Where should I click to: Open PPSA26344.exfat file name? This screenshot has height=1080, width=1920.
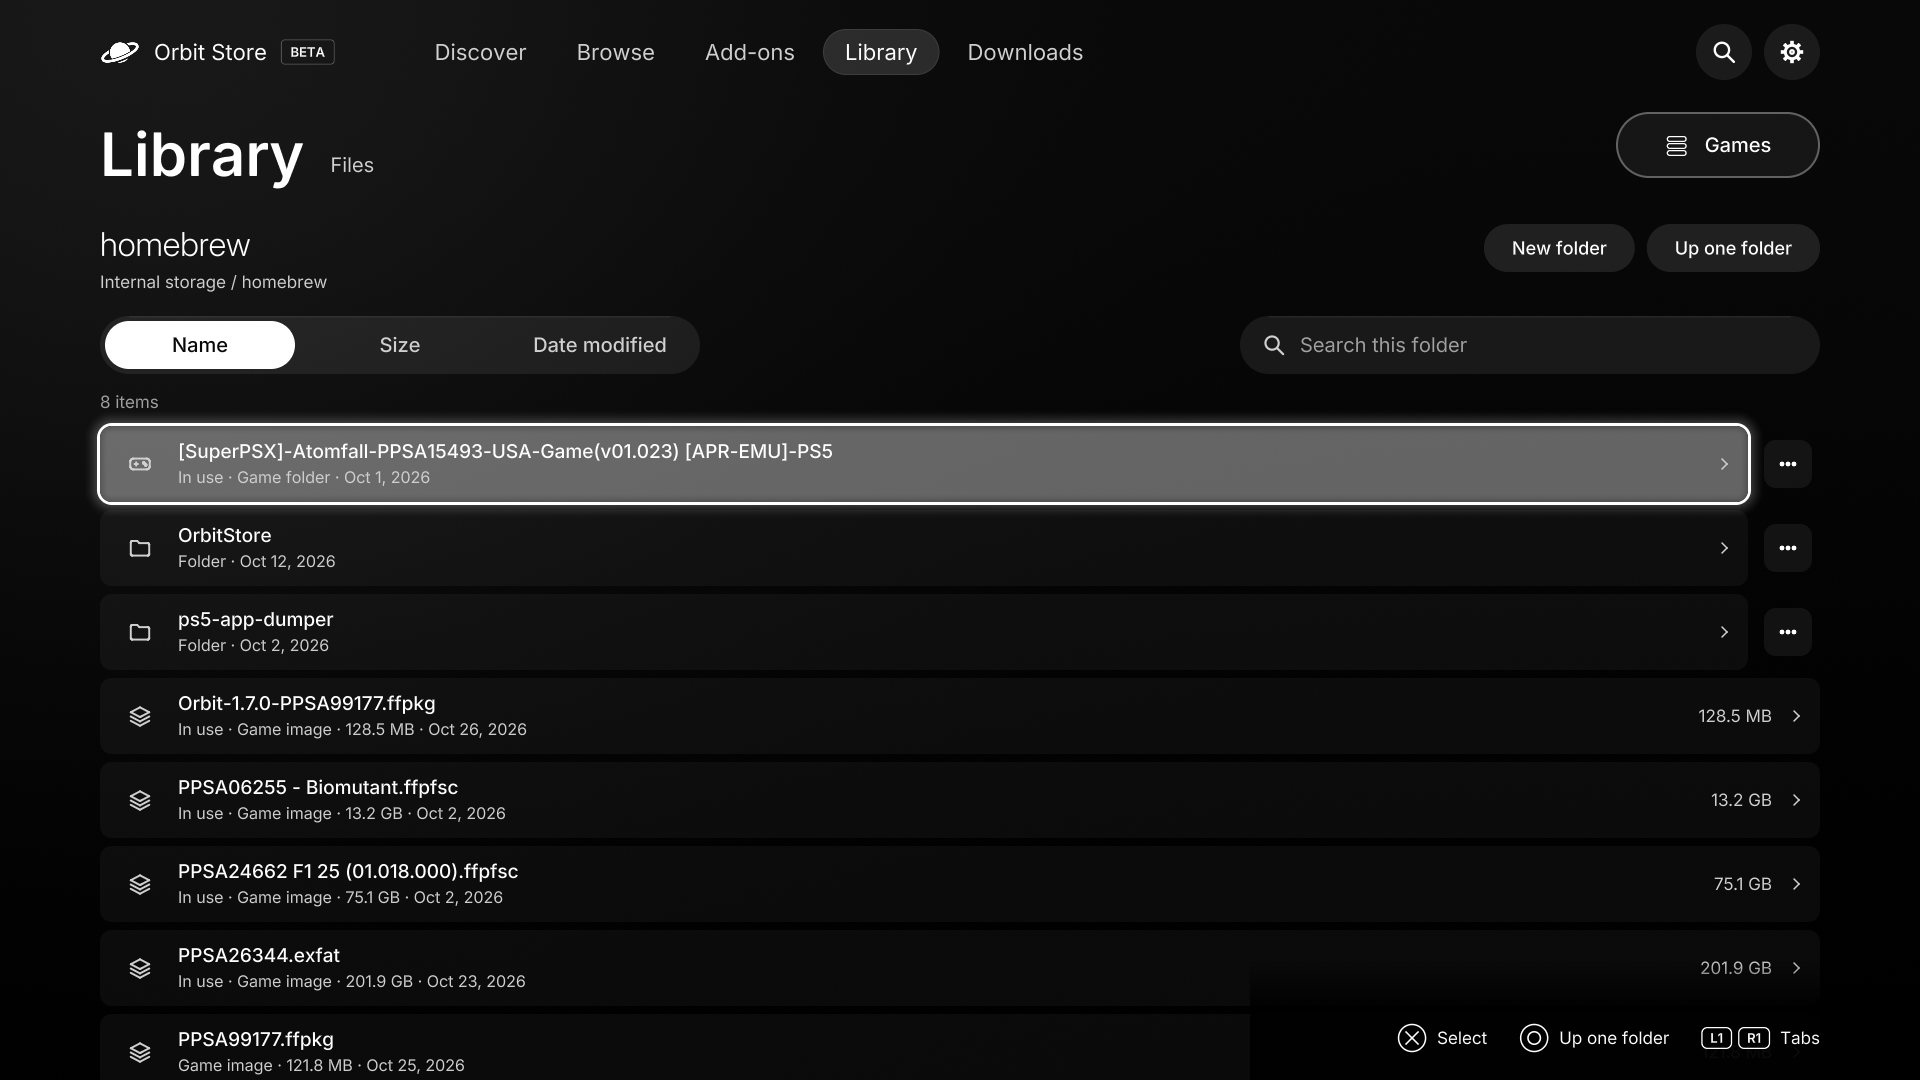(x=259, y=955)
